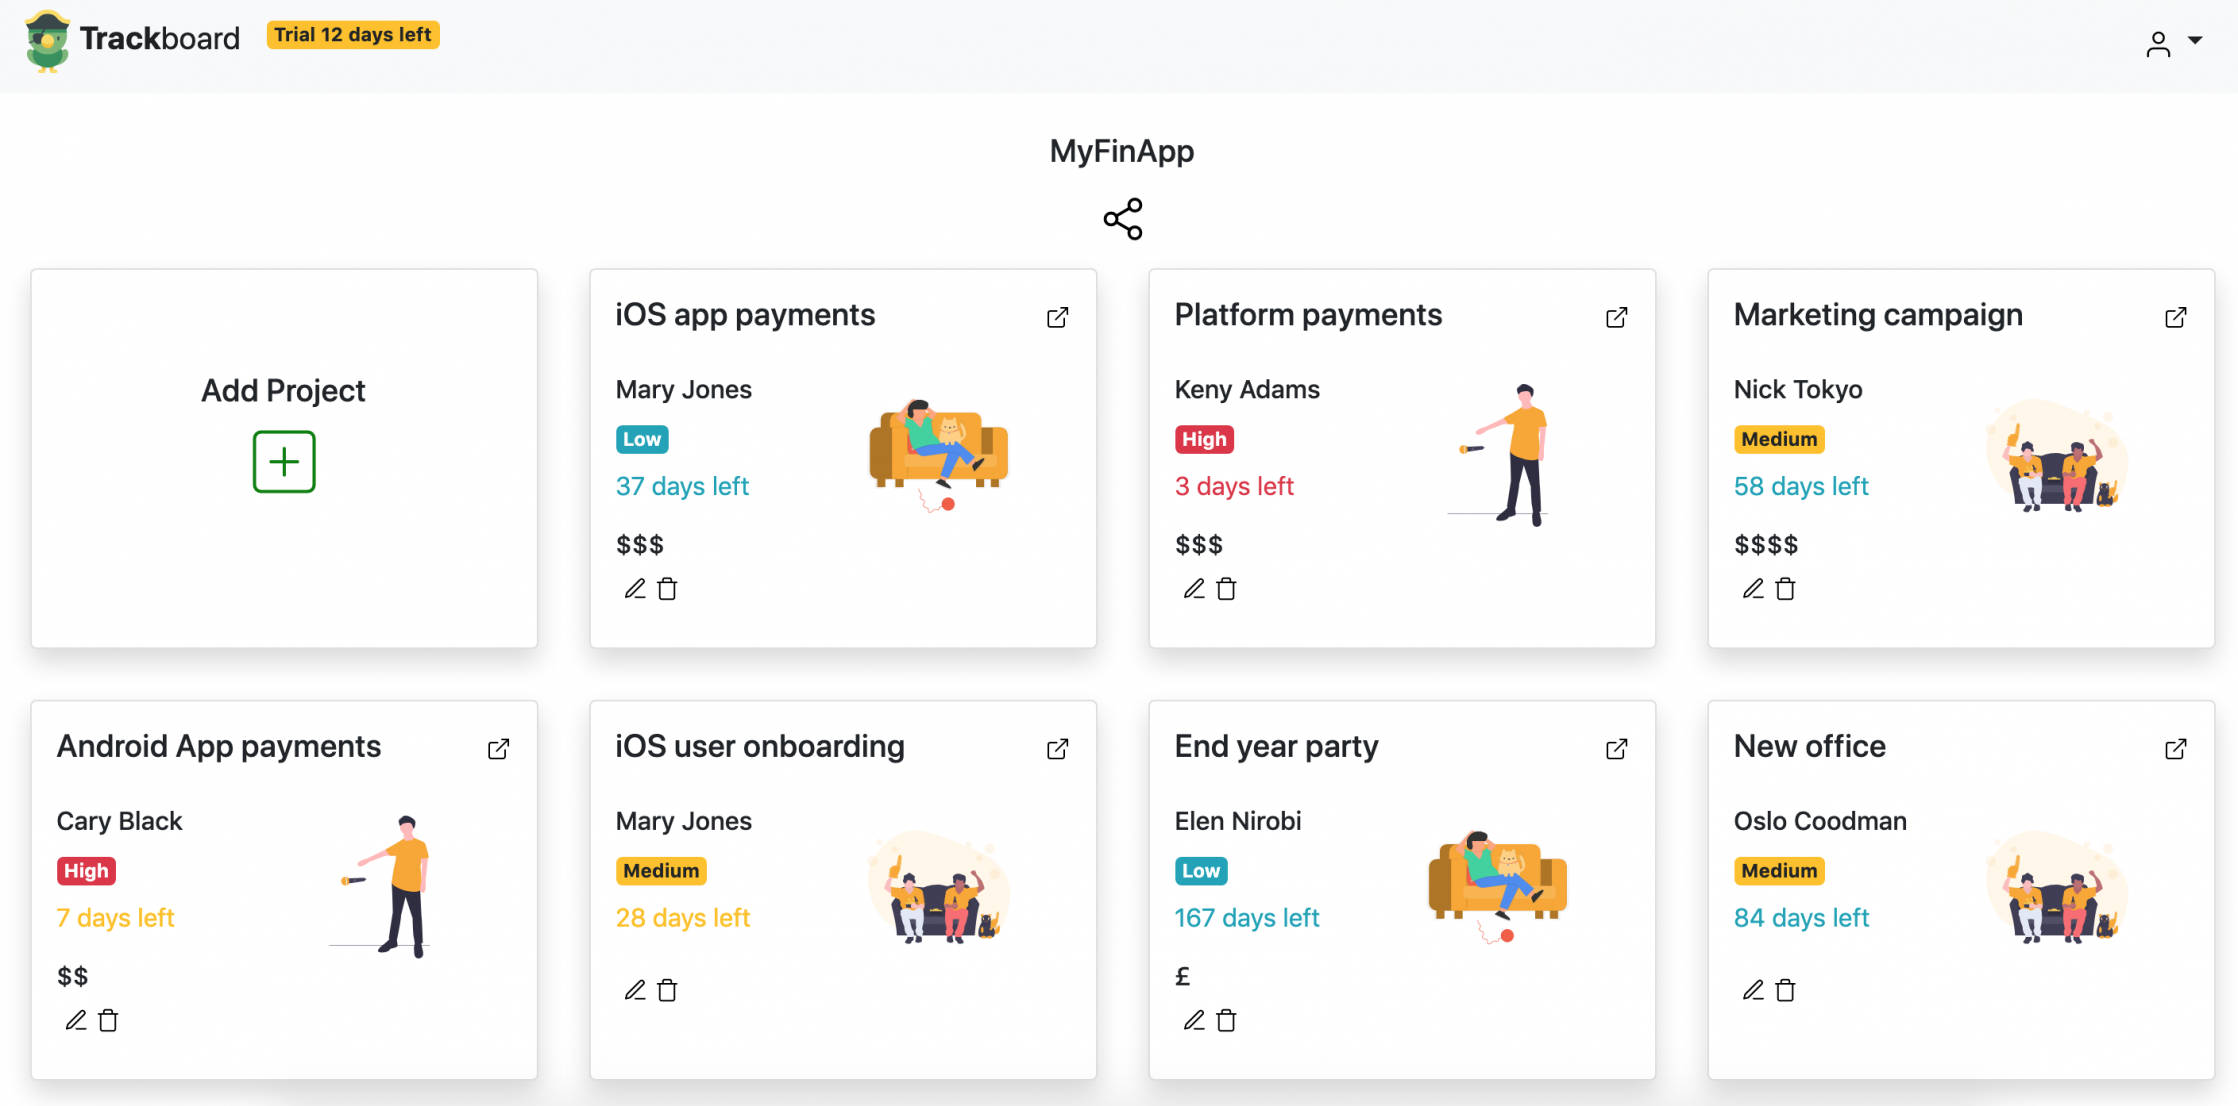Edit the End year party project
The width and height of the screenshot is (2238, 1106).
[x=1194, y=1020]
